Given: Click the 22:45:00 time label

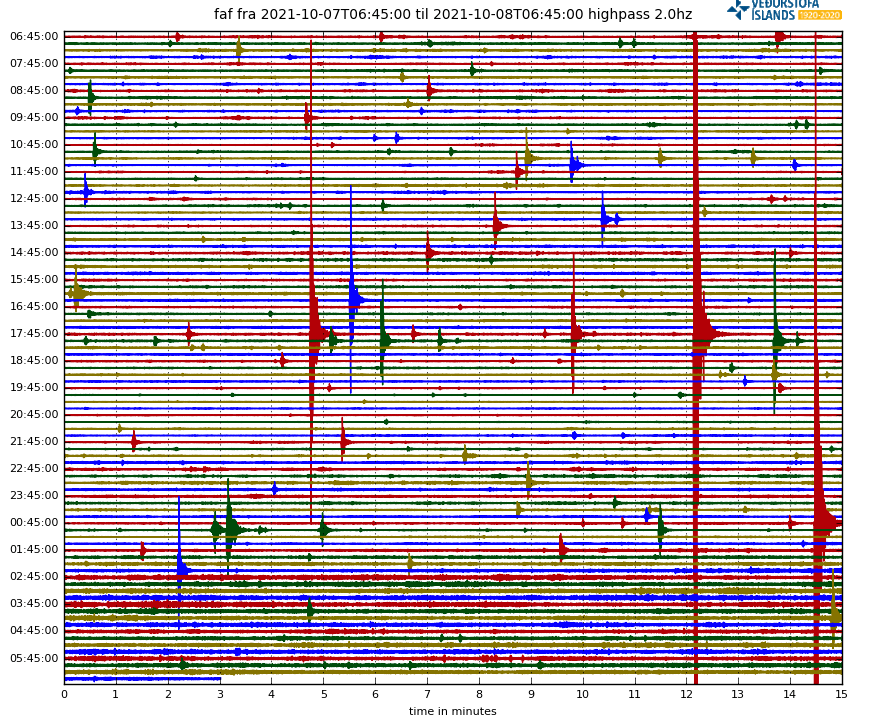Looking at the screenshot, I should pos(34,469).
